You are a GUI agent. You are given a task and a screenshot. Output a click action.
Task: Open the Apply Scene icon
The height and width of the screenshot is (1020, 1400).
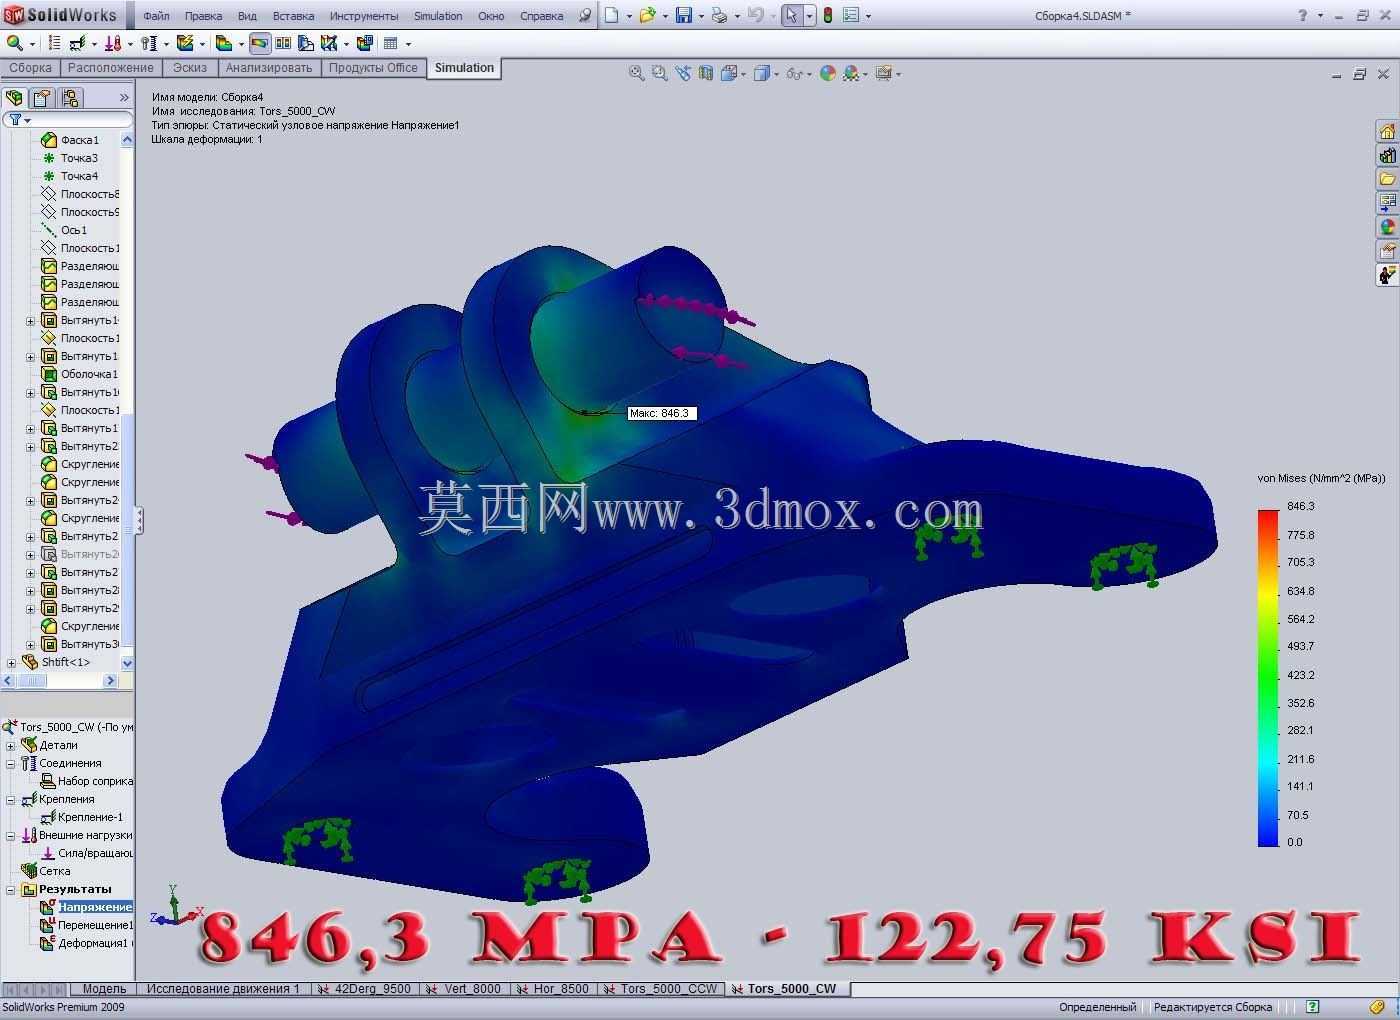tap(851, 73)
